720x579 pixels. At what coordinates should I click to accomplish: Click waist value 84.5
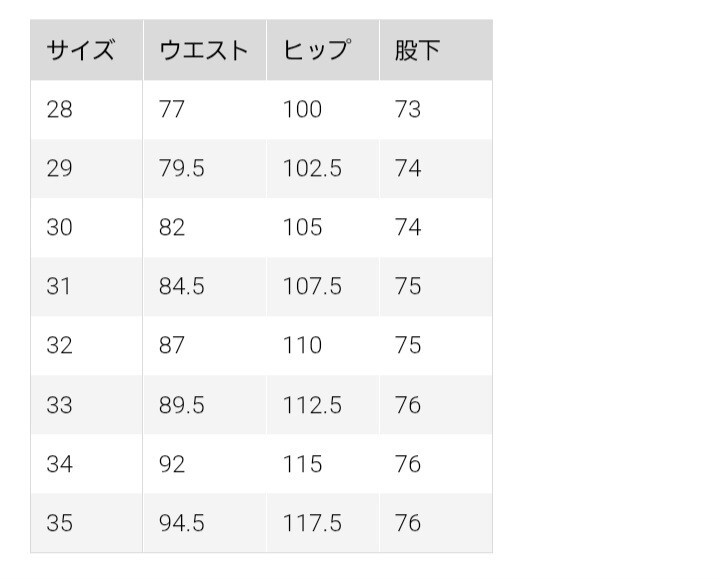181,287
